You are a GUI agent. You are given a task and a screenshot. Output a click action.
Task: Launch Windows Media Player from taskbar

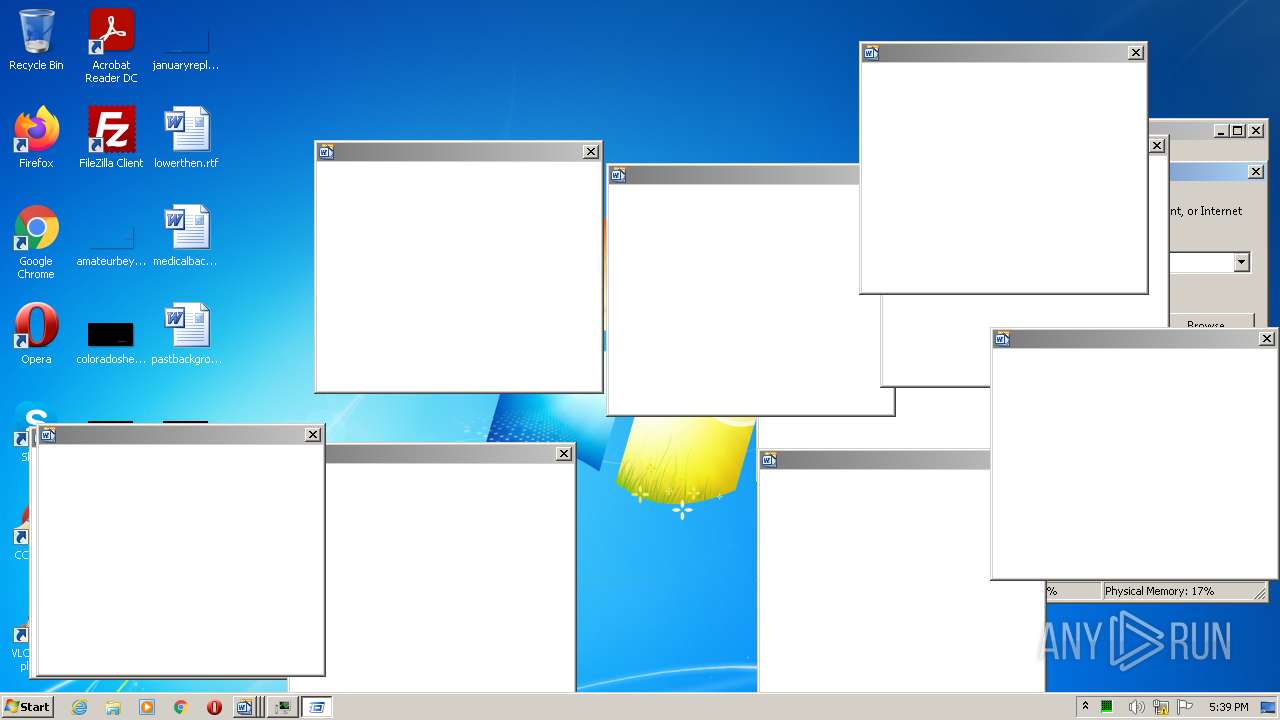pos(147,707)
